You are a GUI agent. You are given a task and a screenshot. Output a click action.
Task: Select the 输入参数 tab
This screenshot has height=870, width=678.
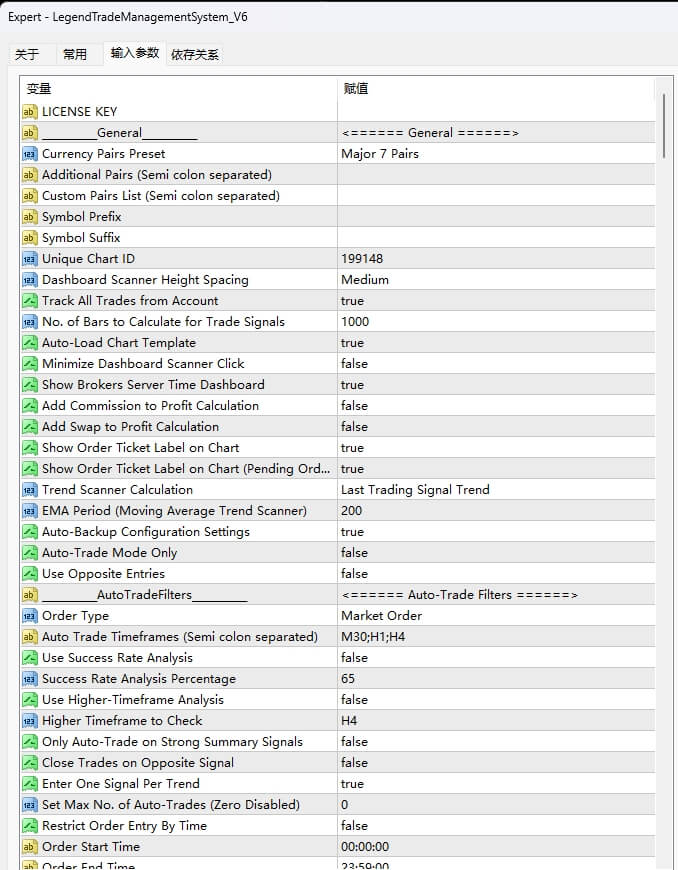pos(135,53)
